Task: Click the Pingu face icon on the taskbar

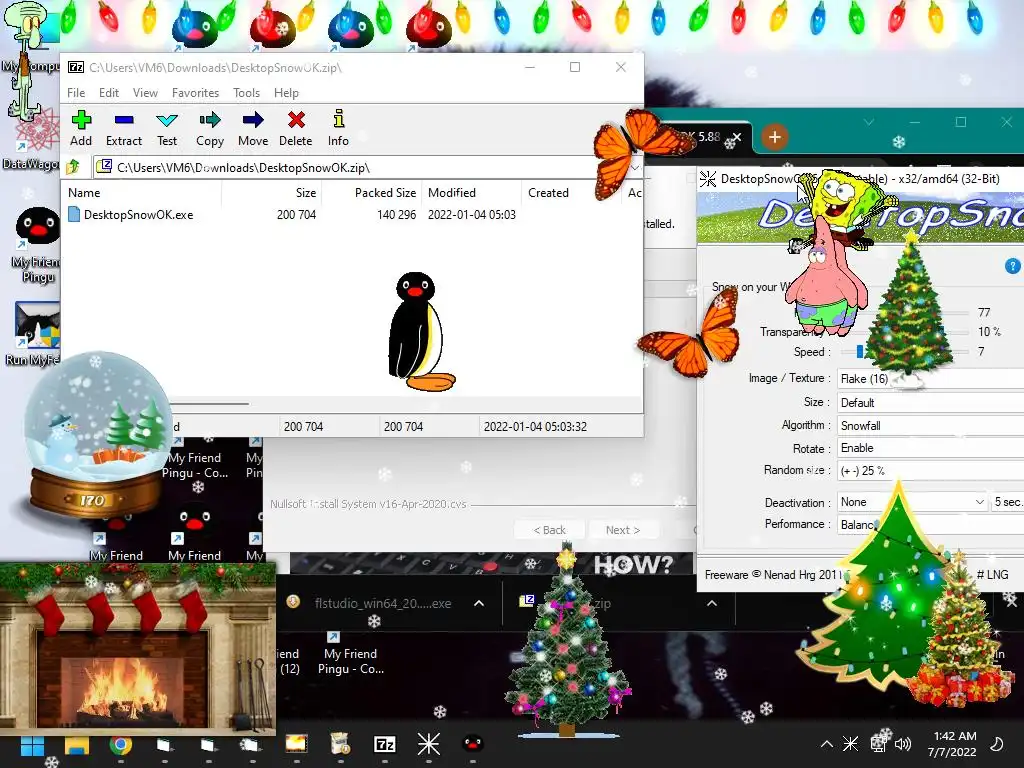Action: coord(473,744)
